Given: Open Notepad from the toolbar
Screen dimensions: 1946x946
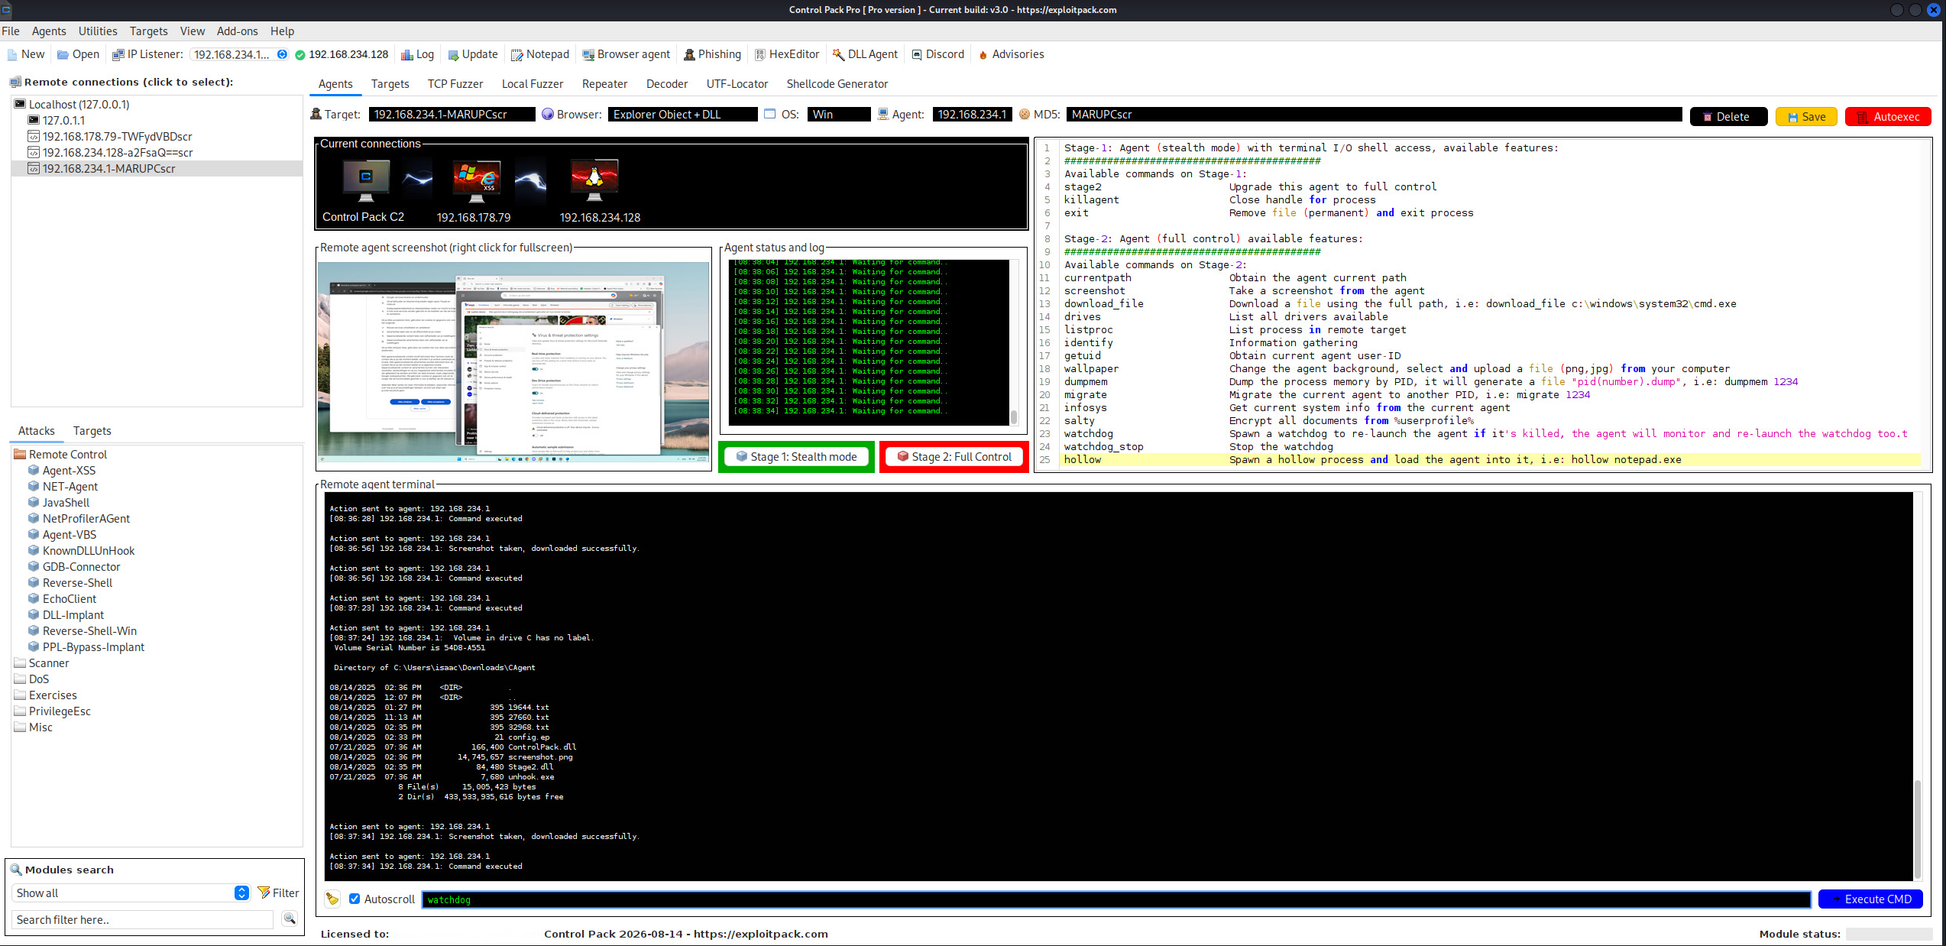Looking at the screenshot, I should pyautogui.click(x=540, y=55).
